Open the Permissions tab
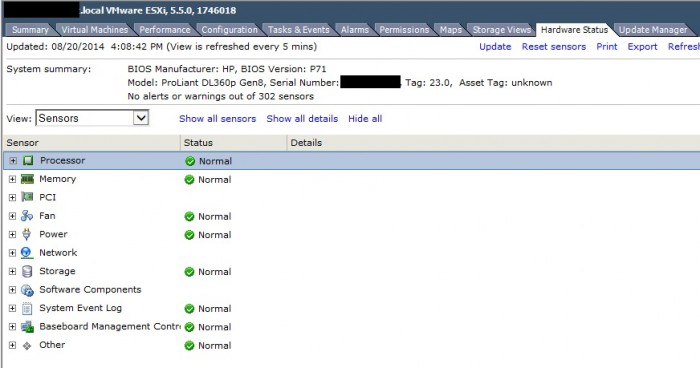700x368 pixels. [404, 30]
